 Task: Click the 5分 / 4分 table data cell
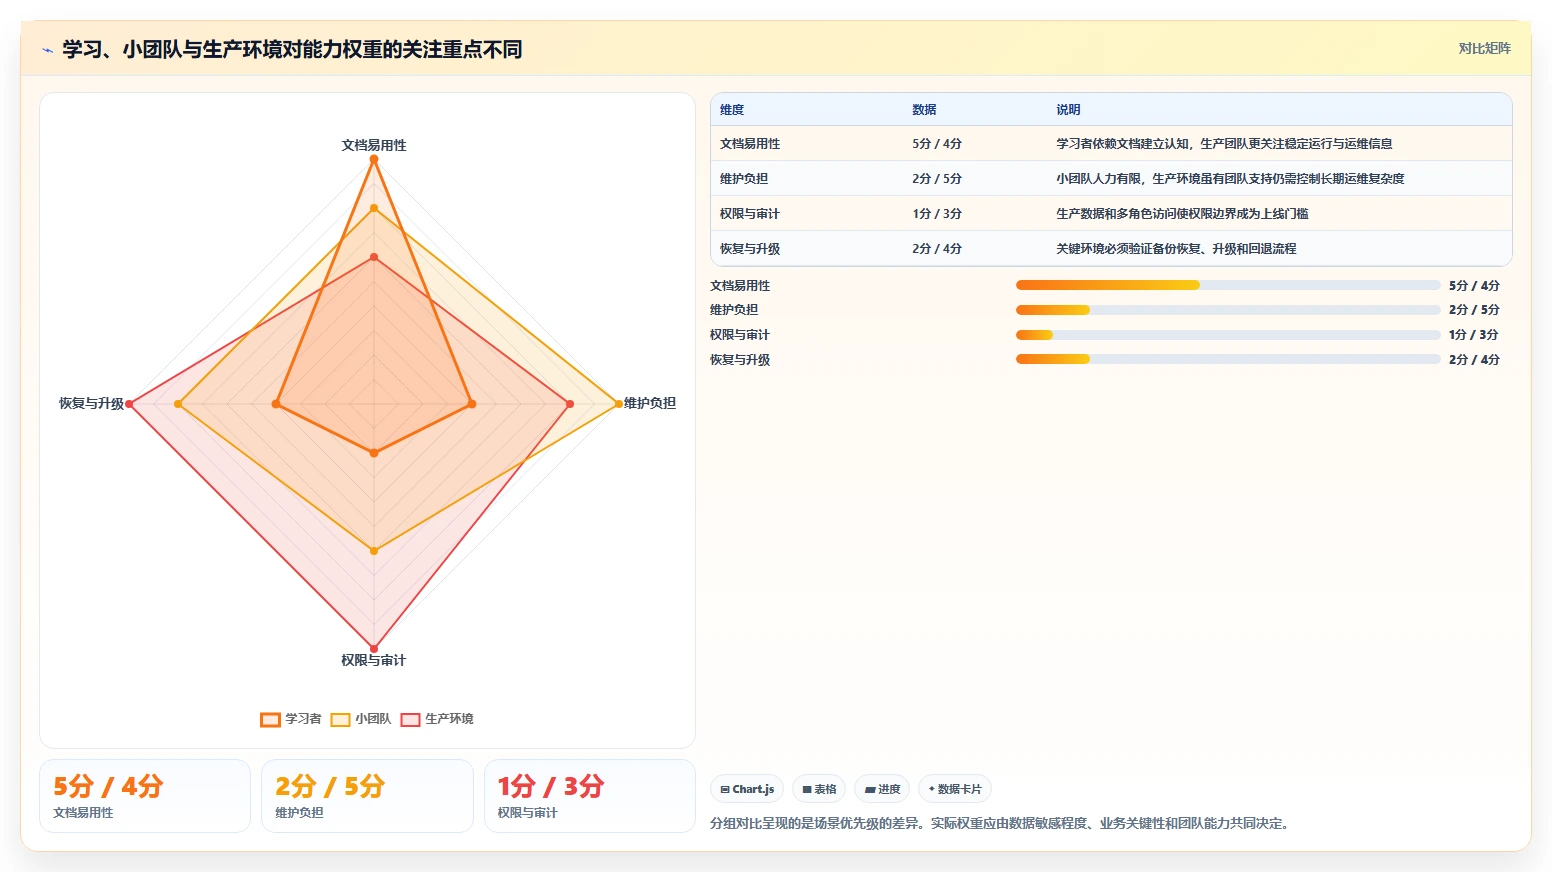pos(937,144)
